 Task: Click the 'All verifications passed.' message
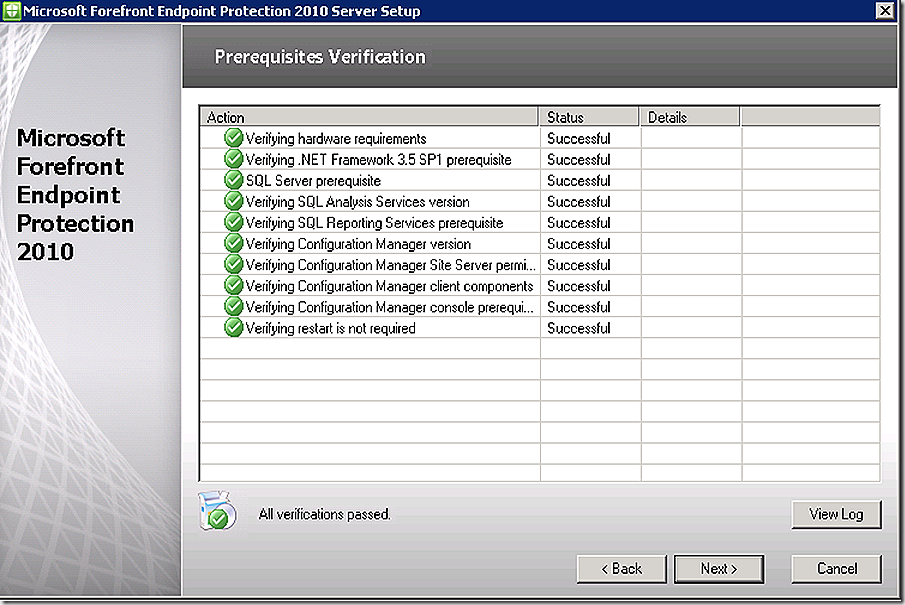point(324,514)
